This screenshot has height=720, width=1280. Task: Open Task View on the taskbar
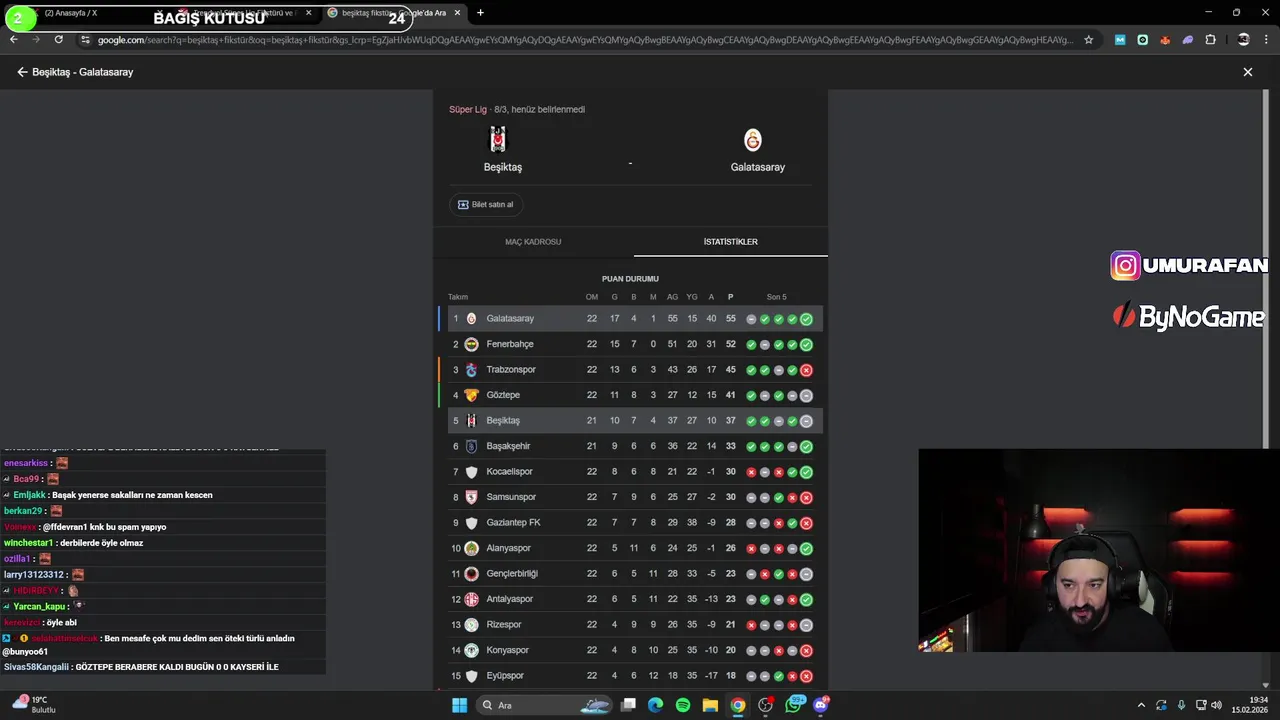tap(628, 705)
